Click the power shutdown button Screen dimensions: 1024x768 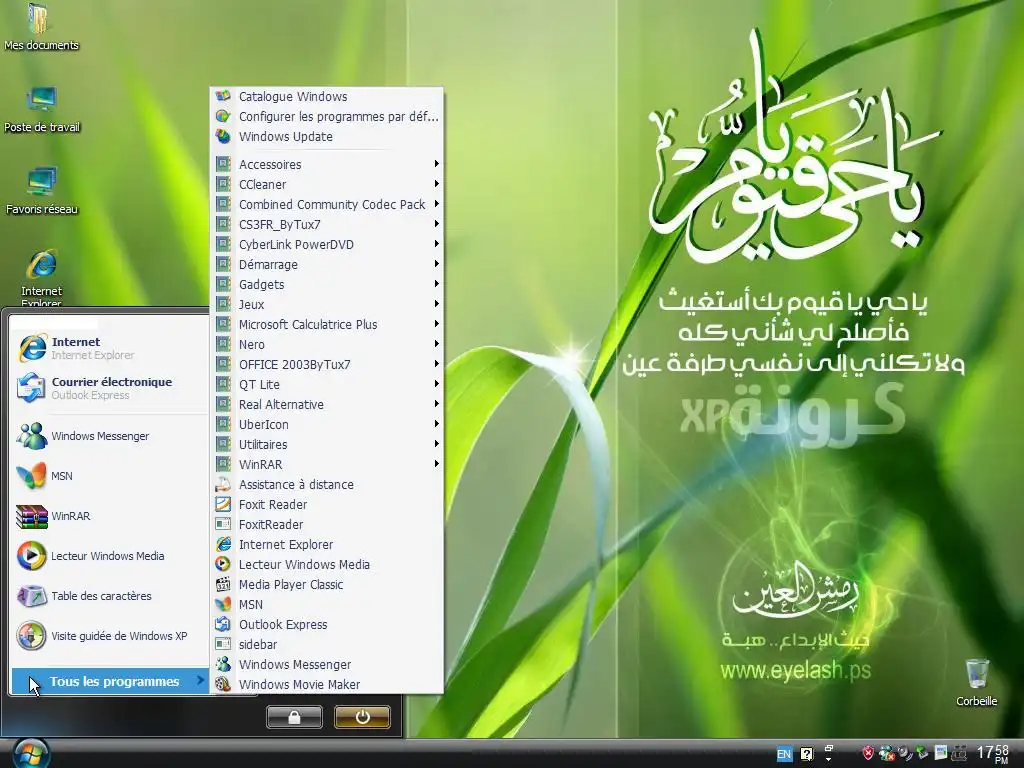[362, 717]
